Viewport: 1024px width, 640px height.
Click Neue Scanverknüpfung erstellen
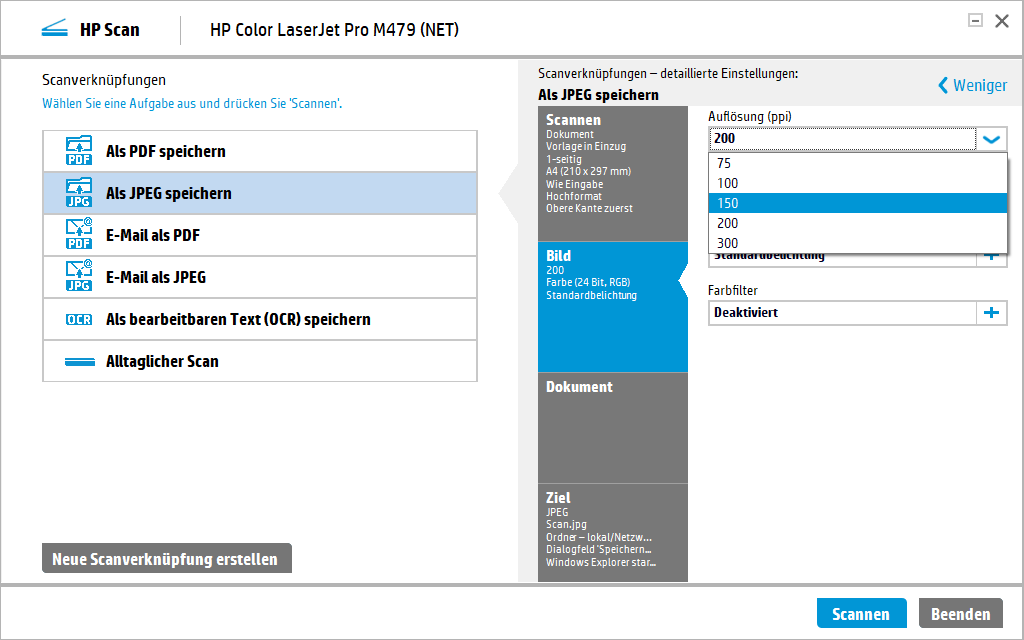(x=166, y=558)
